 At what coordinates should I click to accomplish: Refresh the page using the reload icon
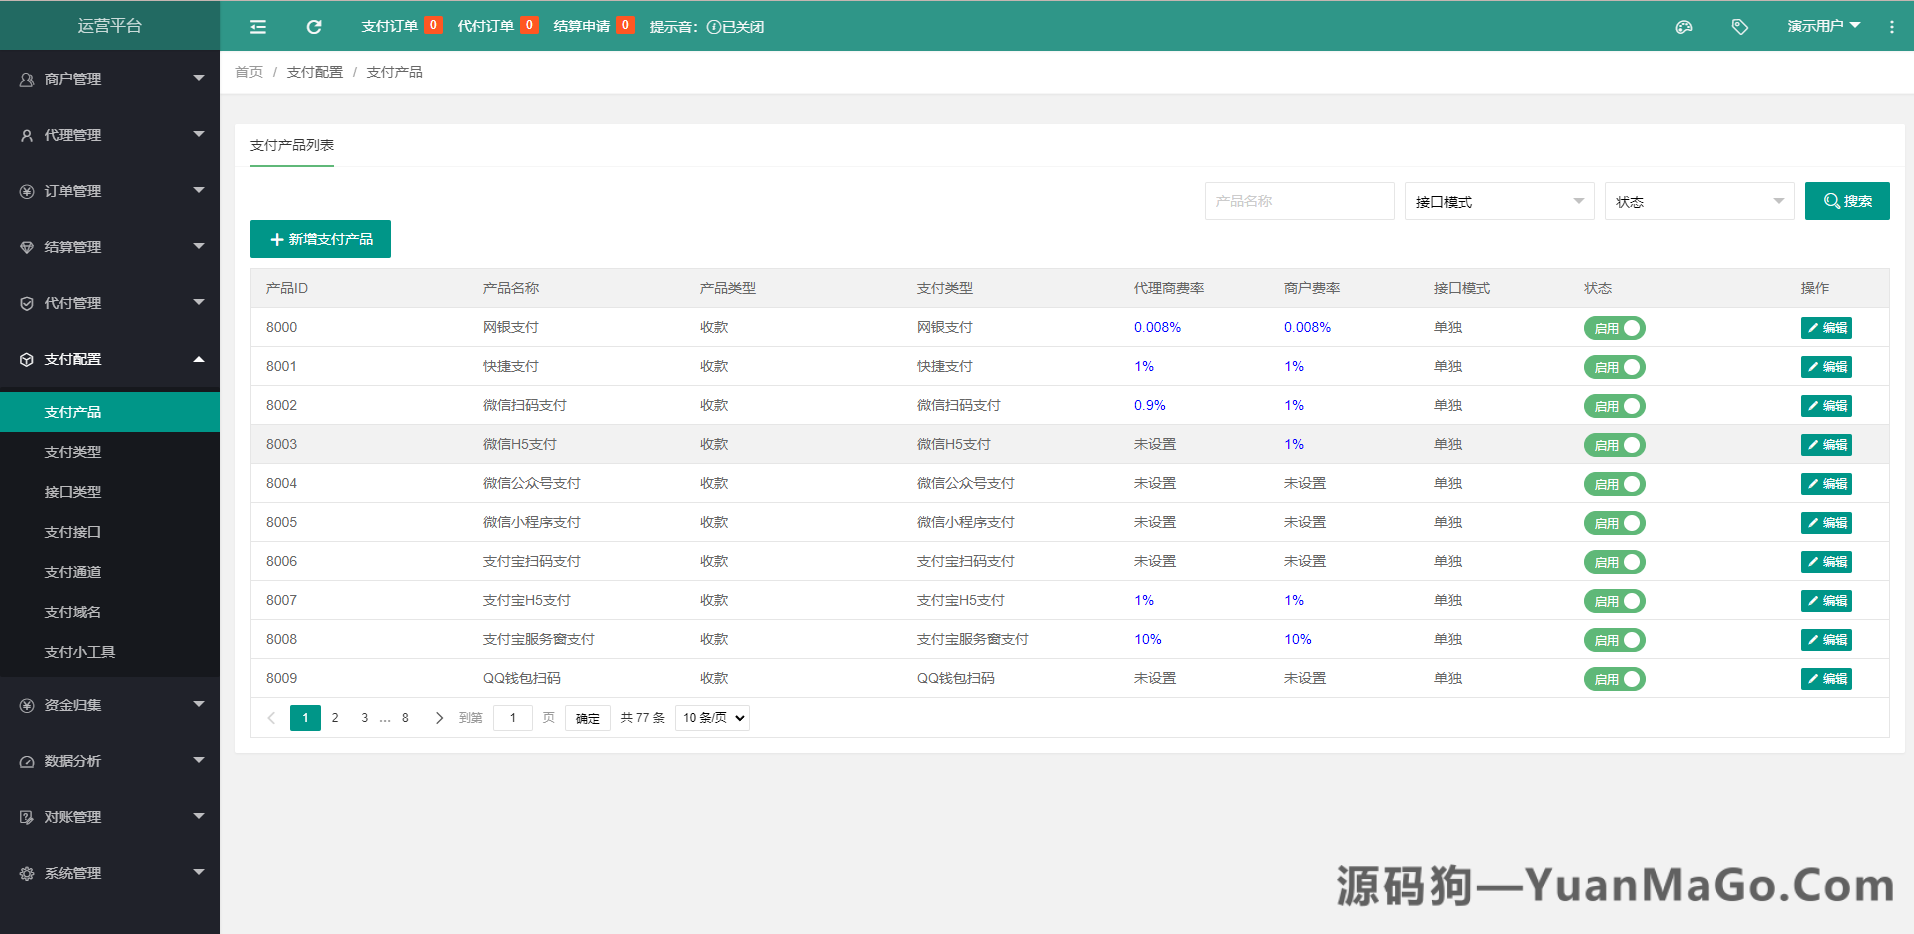(313, 26)
